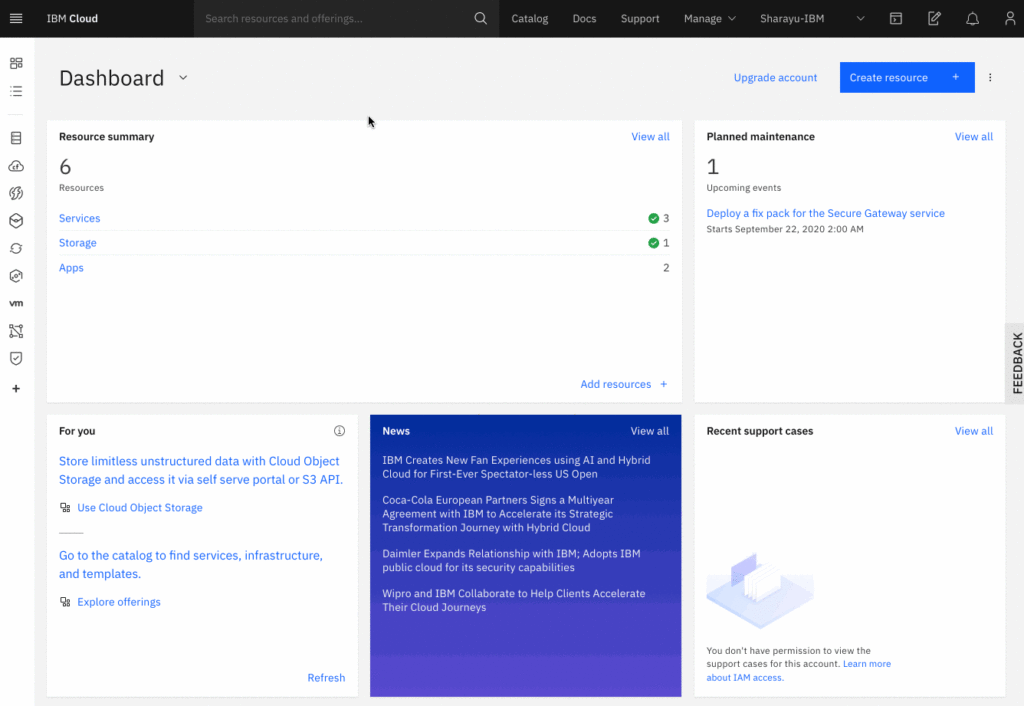The height and width of the screenshot is (706, 1024).
Task: Open 'Store limitless unstructured data' recommendation
Action: (x=201, y=470)
